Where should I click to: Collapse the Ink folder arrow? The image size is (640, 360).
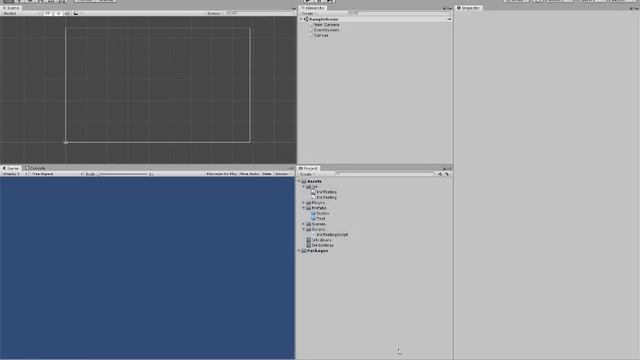click(x=304, y=187)
